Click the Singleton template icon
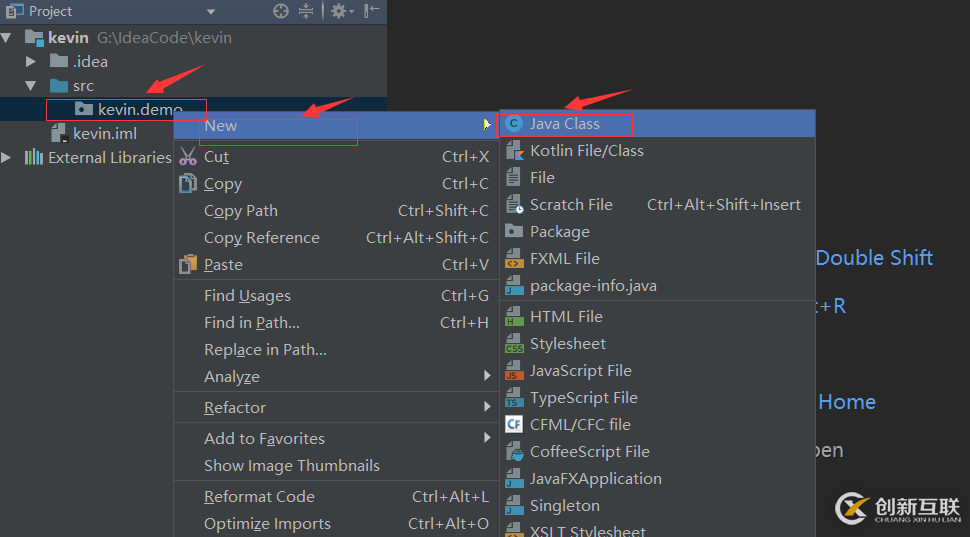This screenshot has height=537, width=970. 514,505
